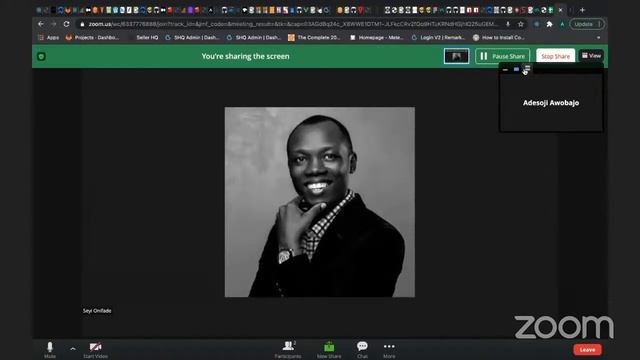
Task: Stop Share on the green bar
Action: (x=555, y=56)
